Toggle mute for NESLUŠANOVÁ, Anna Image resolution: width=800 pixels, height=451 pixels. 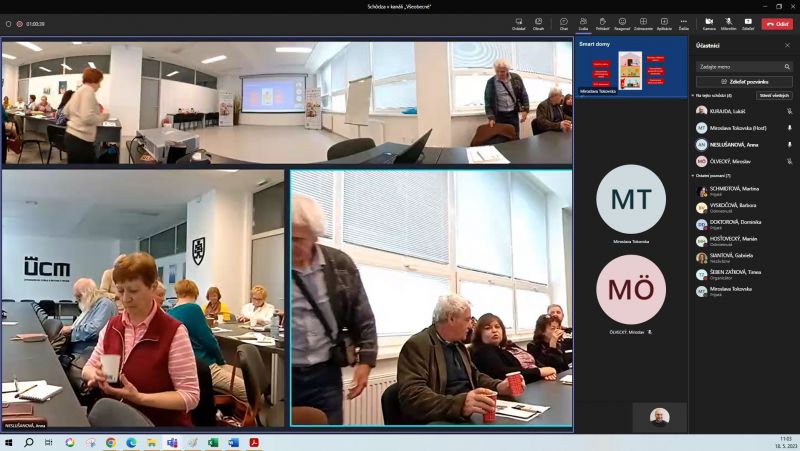[x=789, y=144]
